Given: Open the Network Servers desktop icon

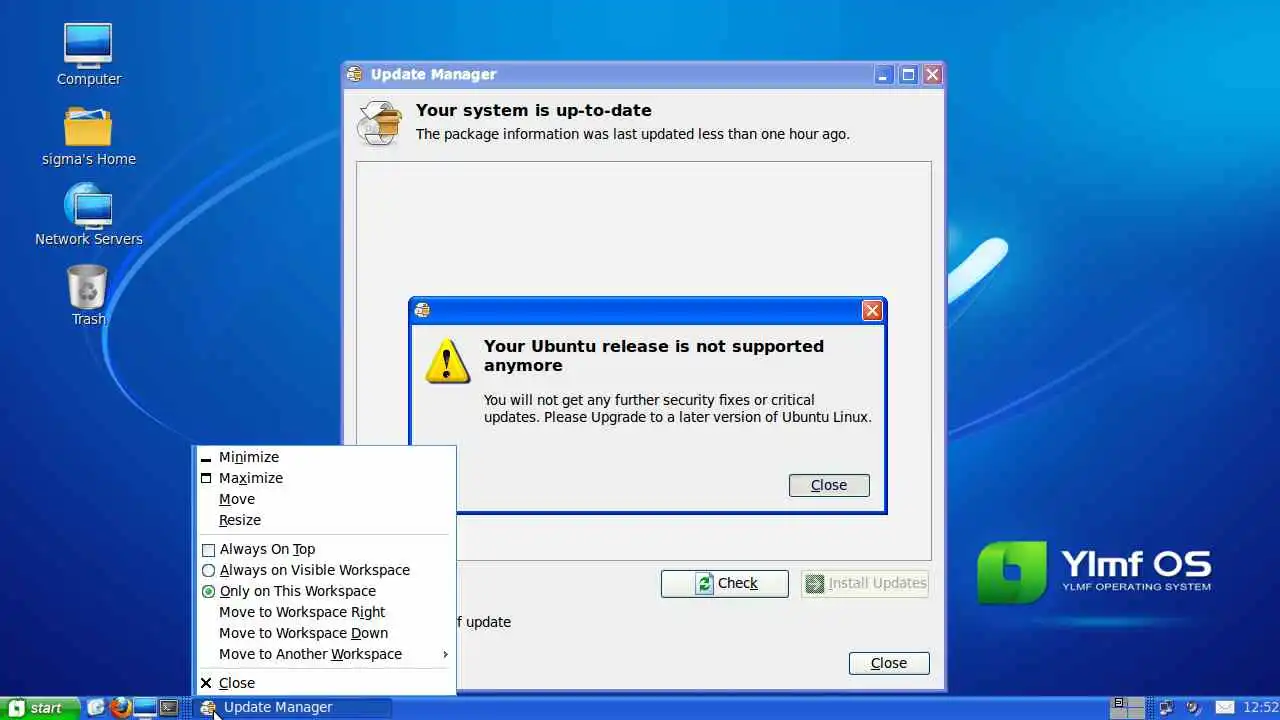Looking at the screenshot, I should tap(88, 206).
